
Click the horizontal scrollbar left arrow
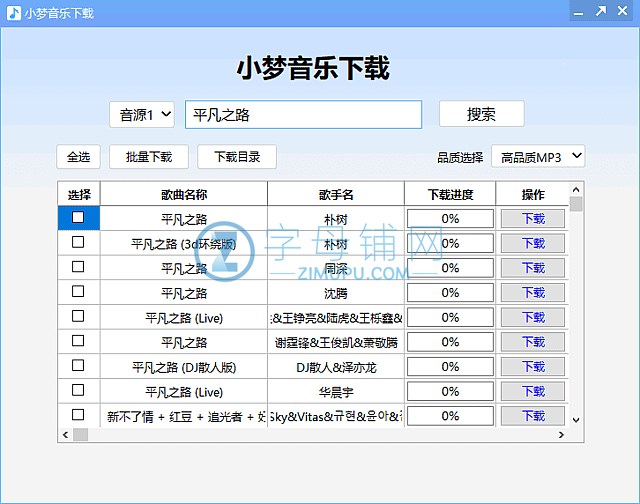(66, 435)
